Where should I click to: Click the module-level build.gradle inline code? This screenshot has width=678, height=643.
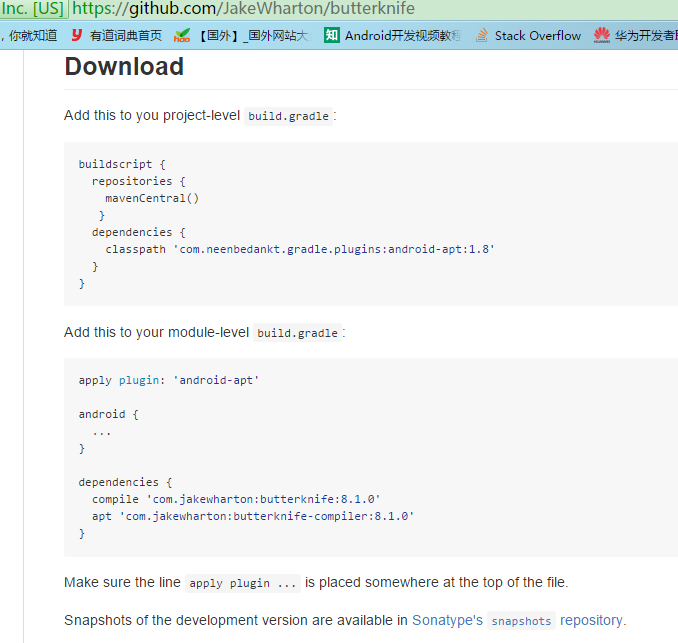click(297, 333)
